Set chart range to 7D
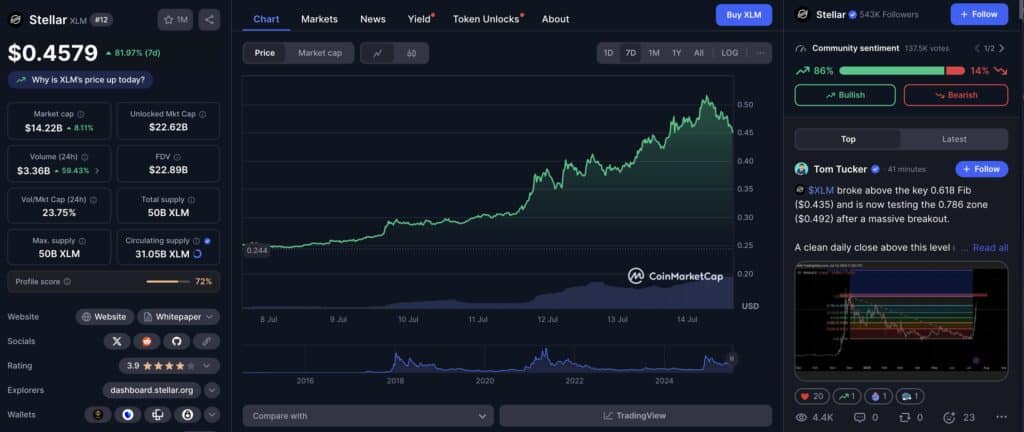The width and height of the screenshot is (1024, 432). 630,53
